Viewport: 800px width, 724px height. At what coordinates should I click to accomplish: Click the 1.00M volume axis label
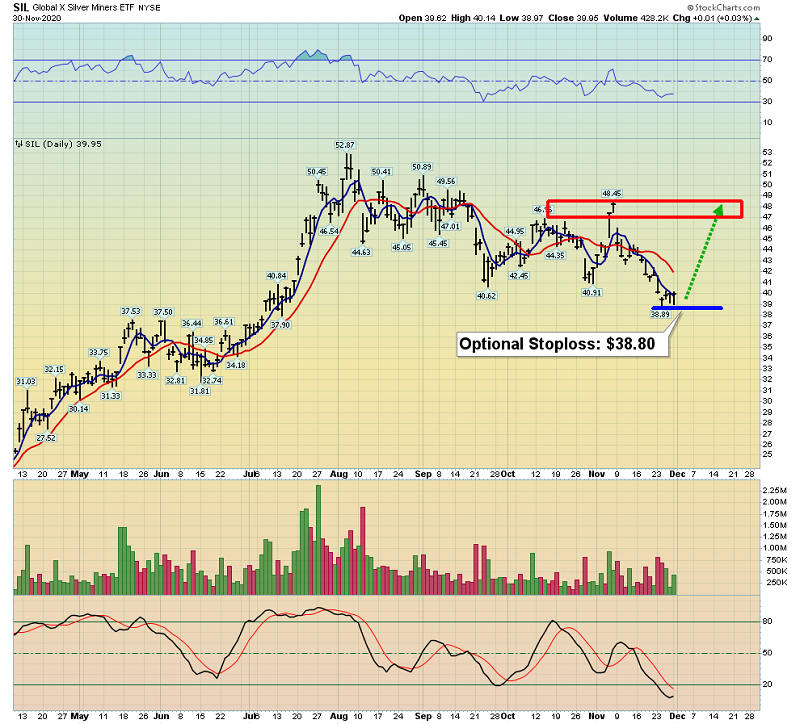tap(774, 548)
